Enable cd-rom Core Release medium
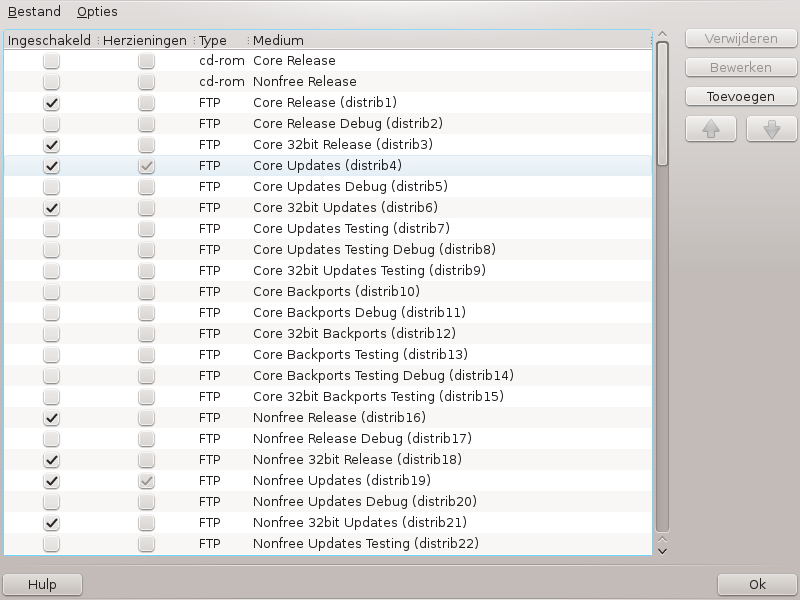The image size is (800, 600). pyautogui.click(x=51, y=61)
